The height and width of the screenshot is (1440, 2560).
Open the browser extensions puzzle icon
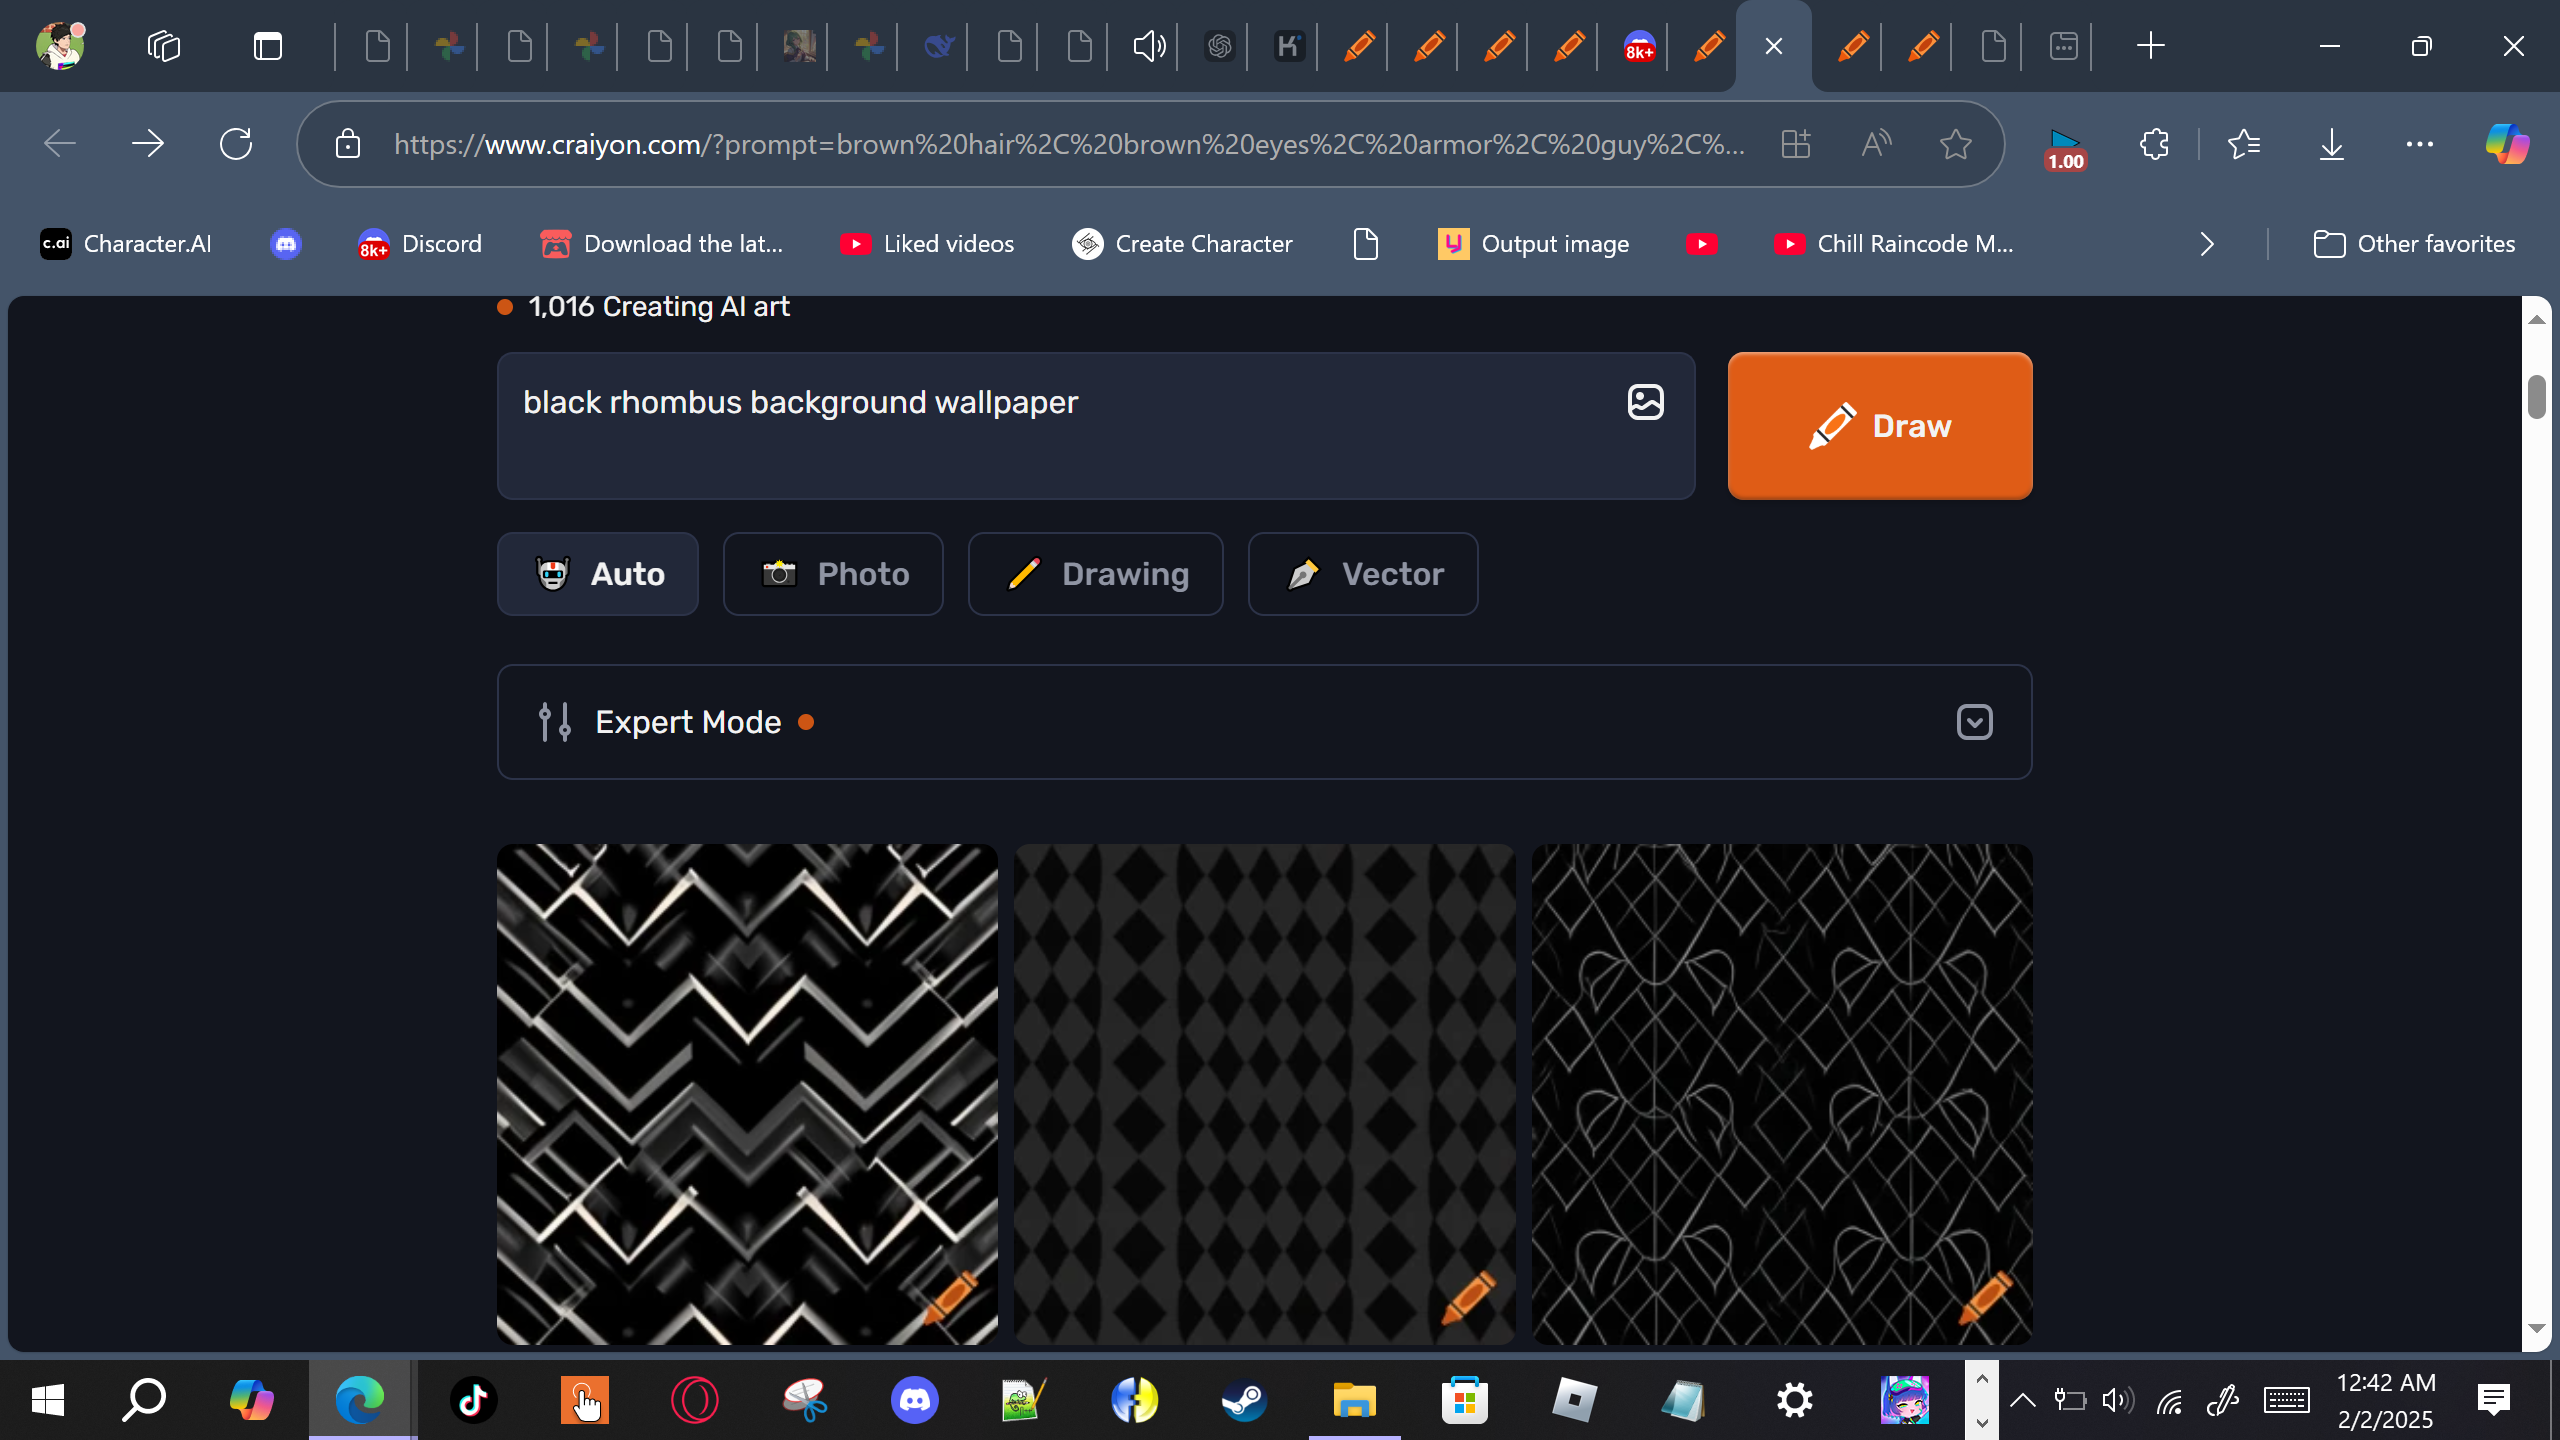(2154, 144)
